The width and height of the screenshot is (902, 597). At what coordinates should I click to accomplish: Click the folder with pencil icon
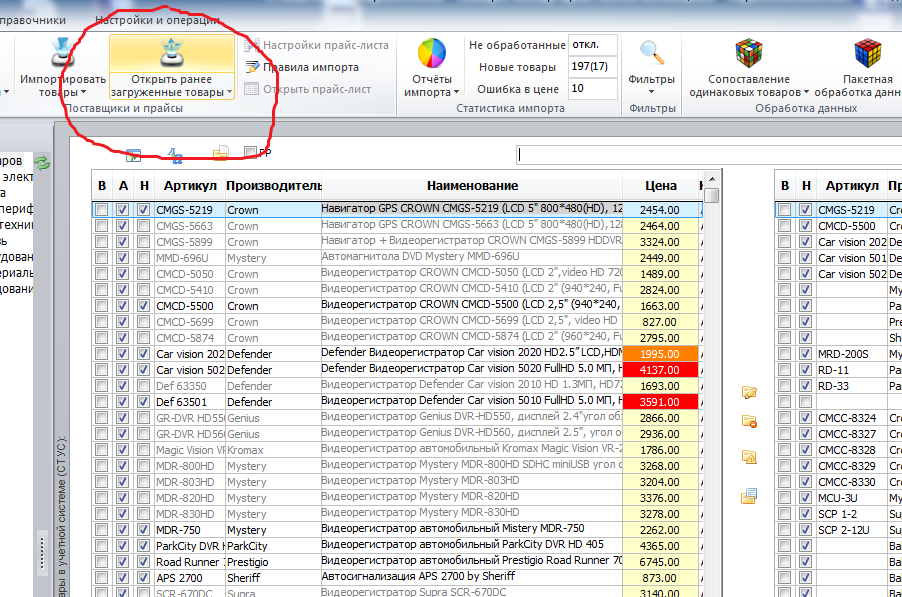pyautogui.click(x=749, y=393)
